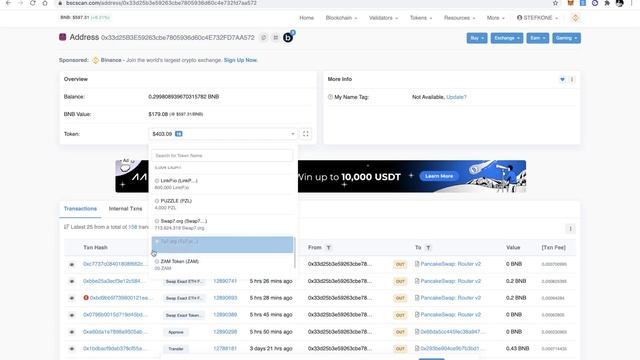Preview transaction 0xc7737c eye icon
The image size is (640, 360).
coord(72,264)
